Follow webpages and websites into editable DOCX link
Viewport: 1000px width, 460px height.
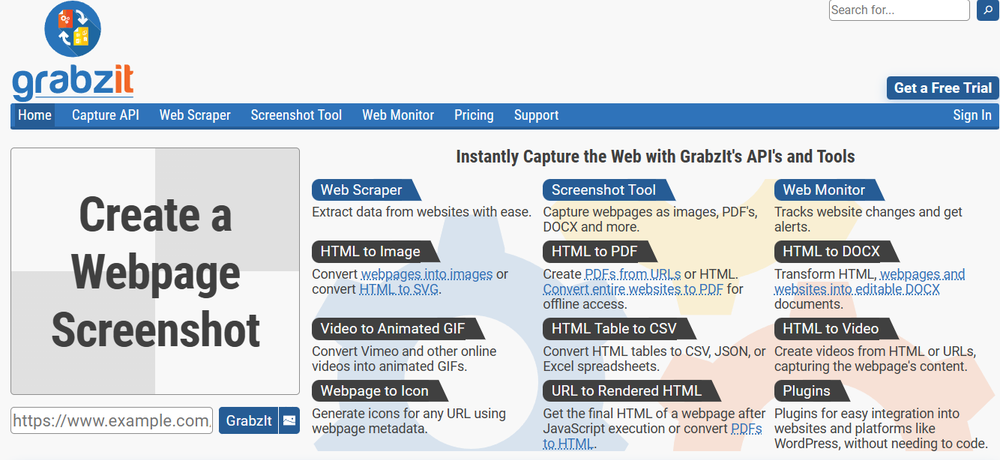coord(870,282)
